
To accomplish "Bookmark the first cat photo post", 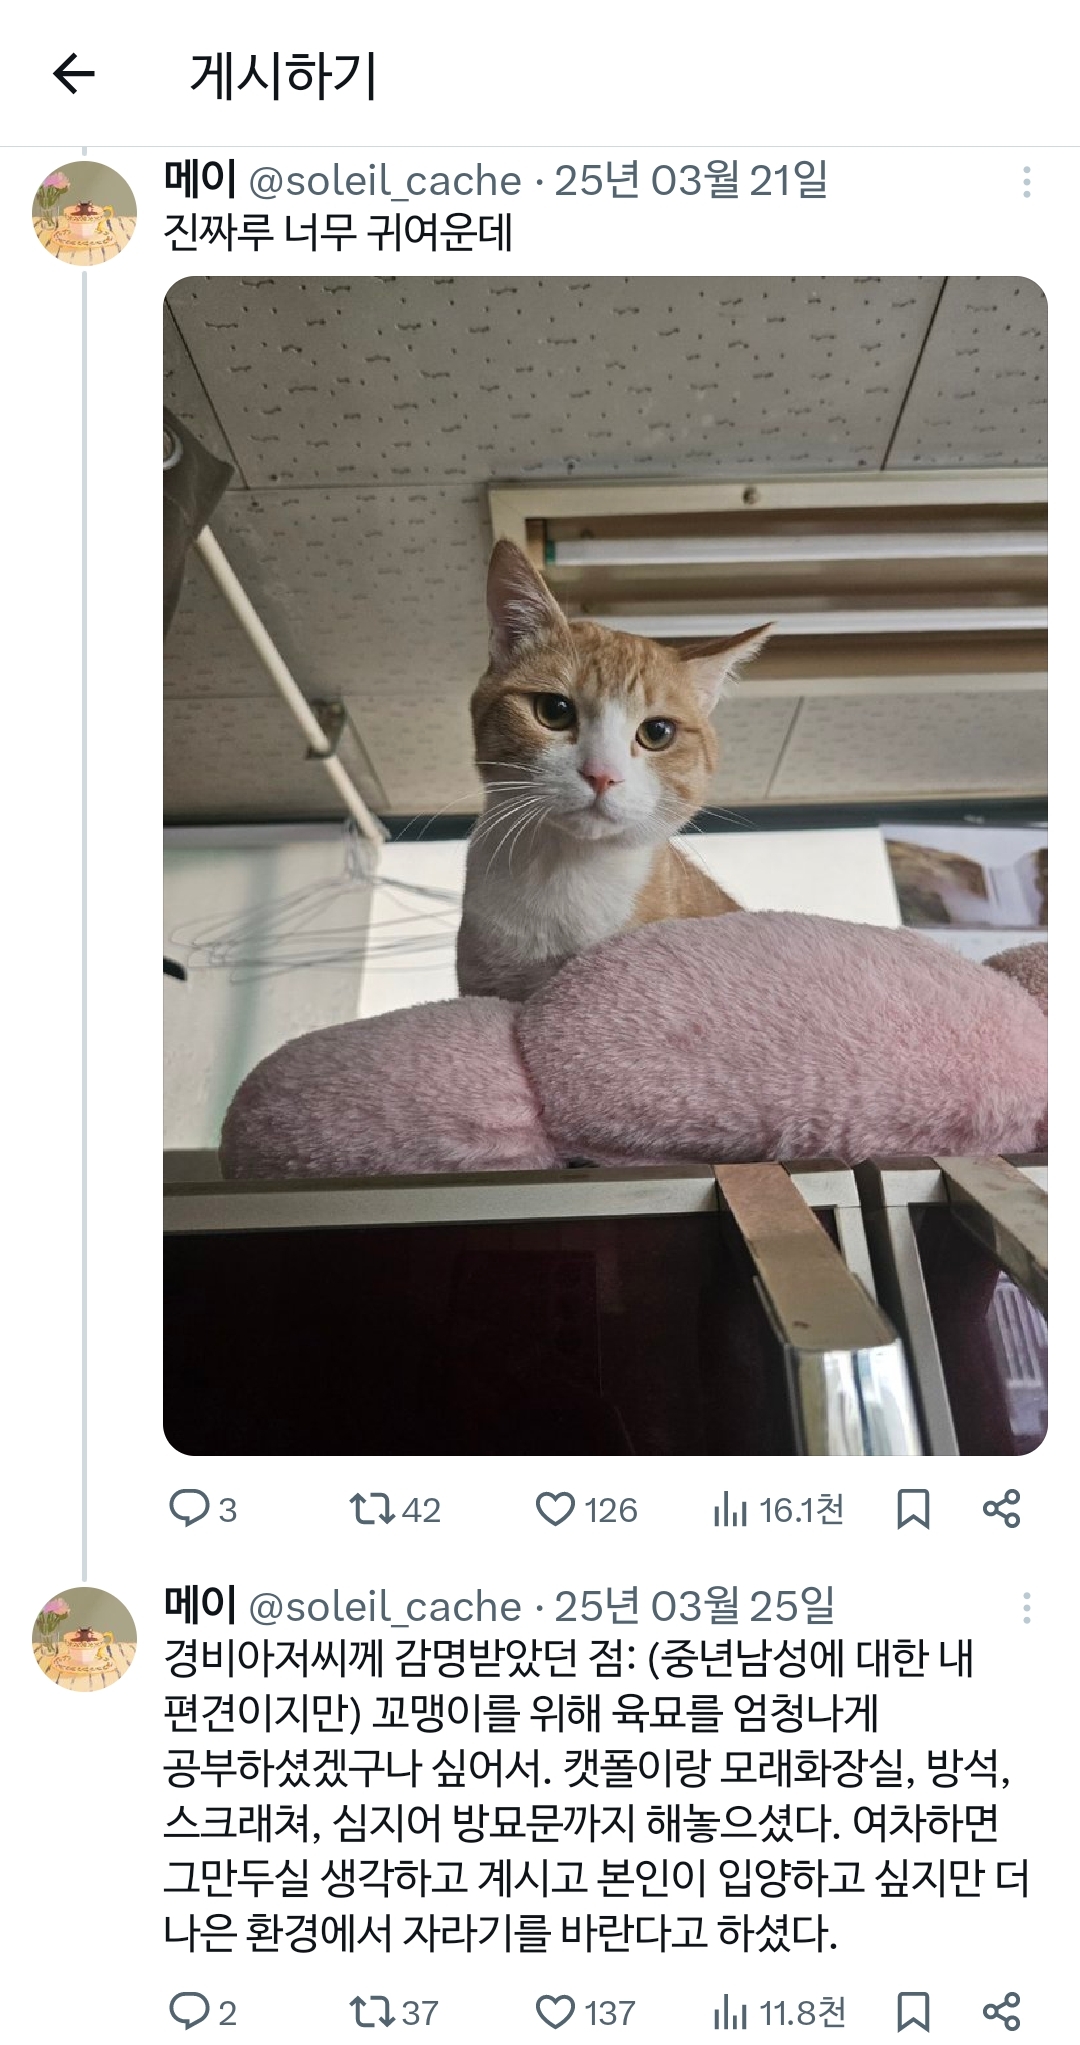I will 913,1508.
